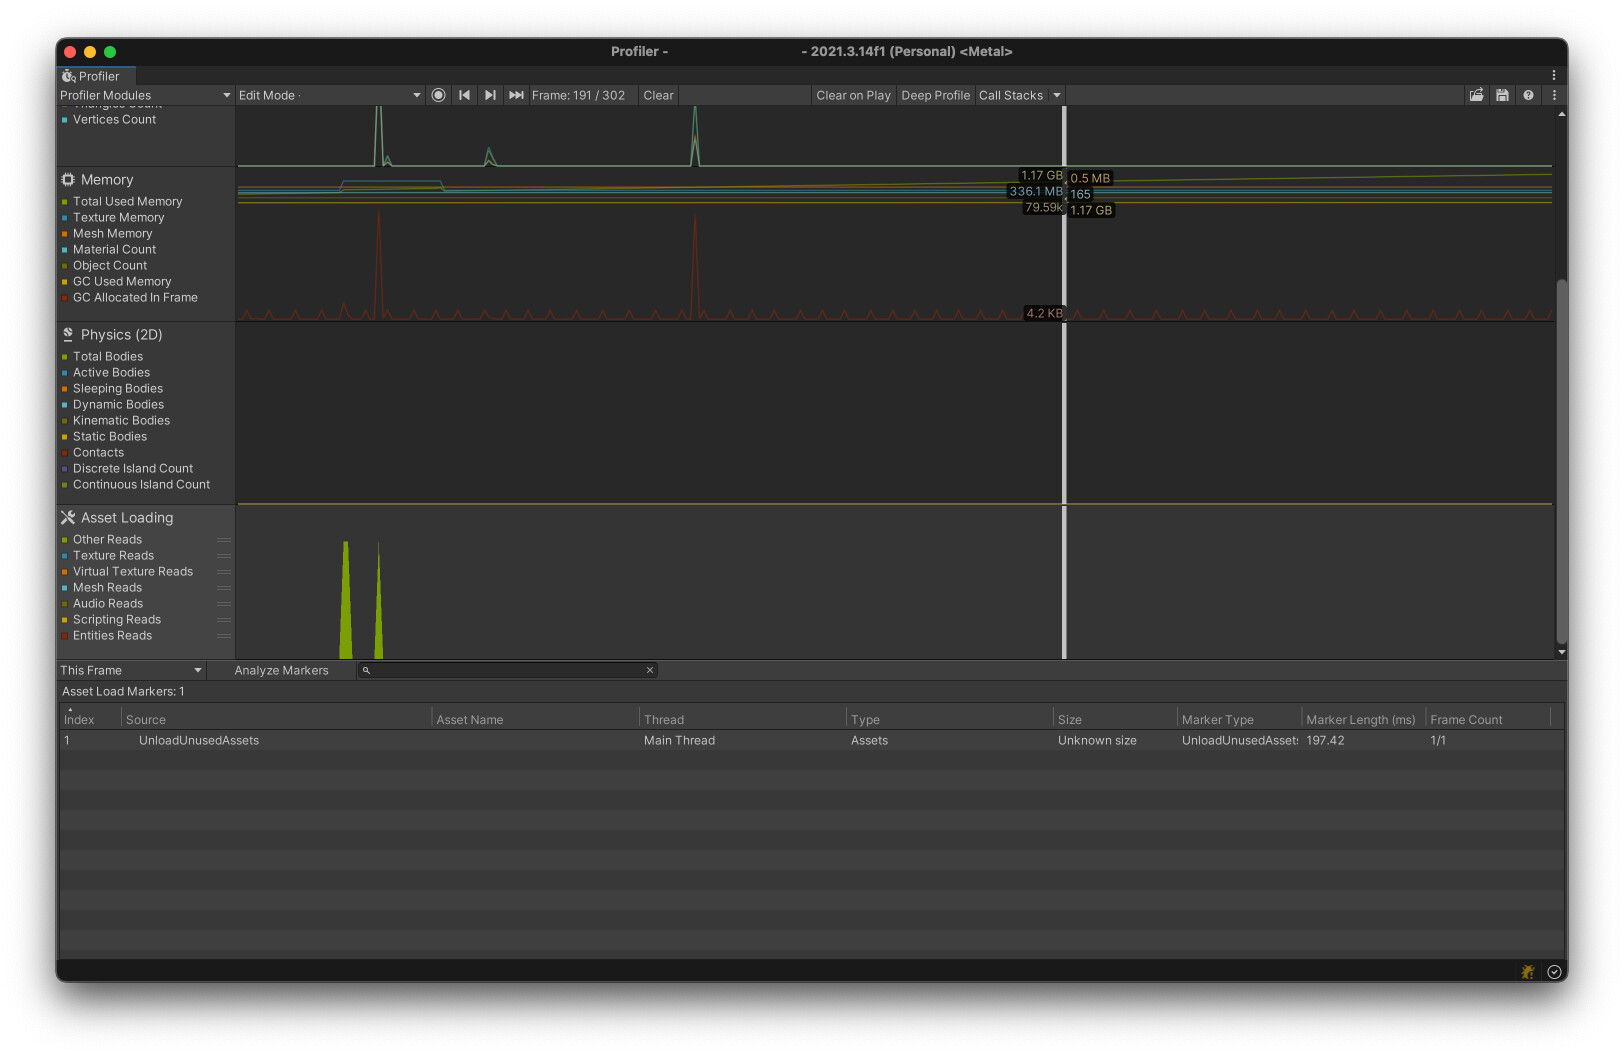This screenshot has height=1056, width=1624.
Task: Open the Edit Mode target menu
Action: 328,95
